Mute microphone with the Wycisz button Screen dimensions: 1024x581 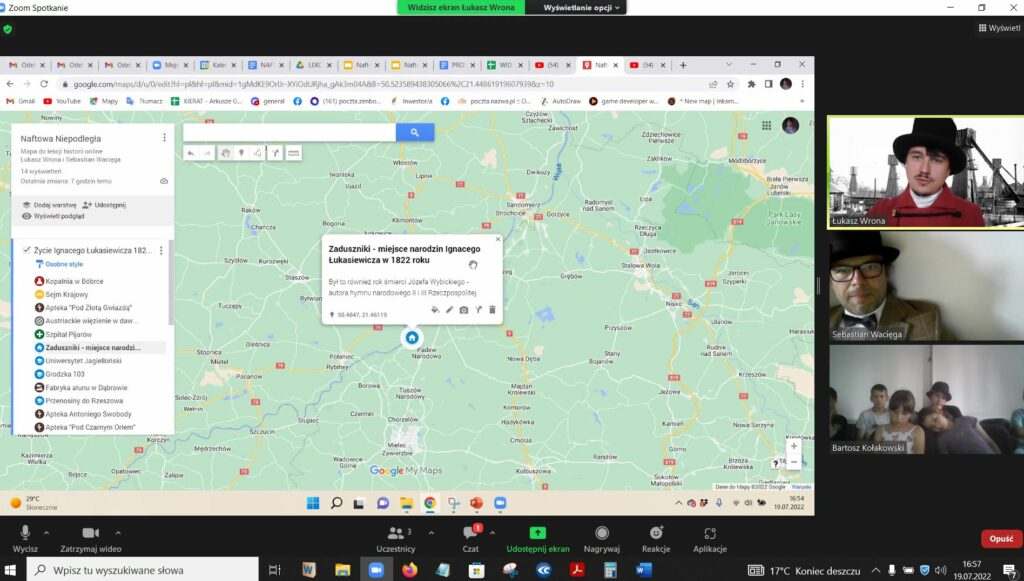pyautogui.click(x=25, y=538)
